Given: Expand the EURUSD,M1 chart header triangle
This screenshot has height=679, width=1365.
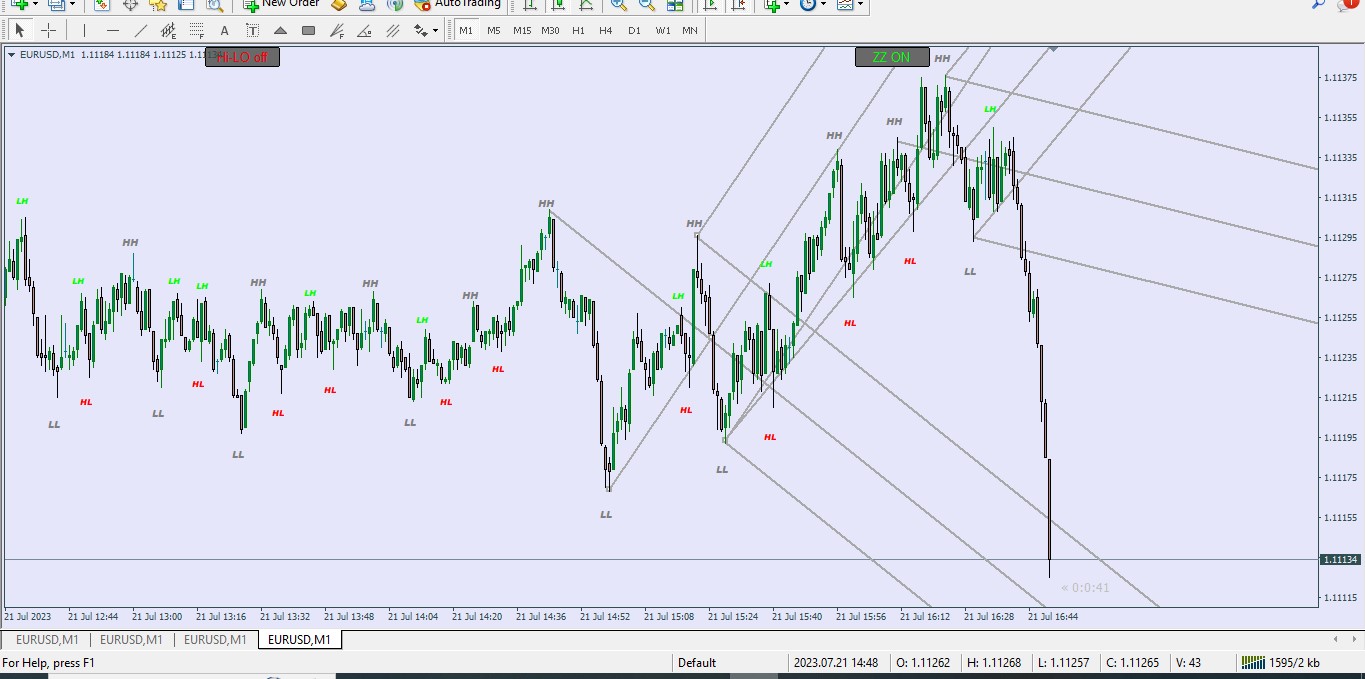Looking at the screenshot, I should coord(11,55).
